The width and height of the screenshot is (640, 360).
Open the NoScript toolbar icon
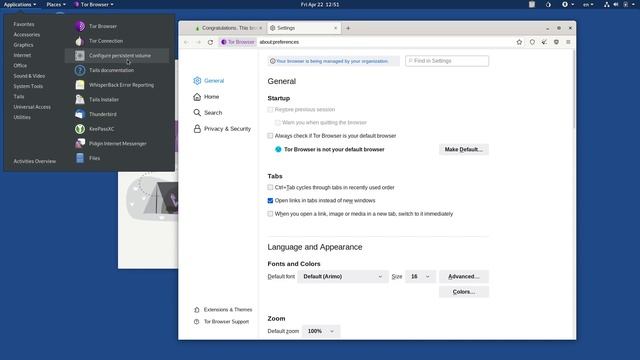(556, 42)
